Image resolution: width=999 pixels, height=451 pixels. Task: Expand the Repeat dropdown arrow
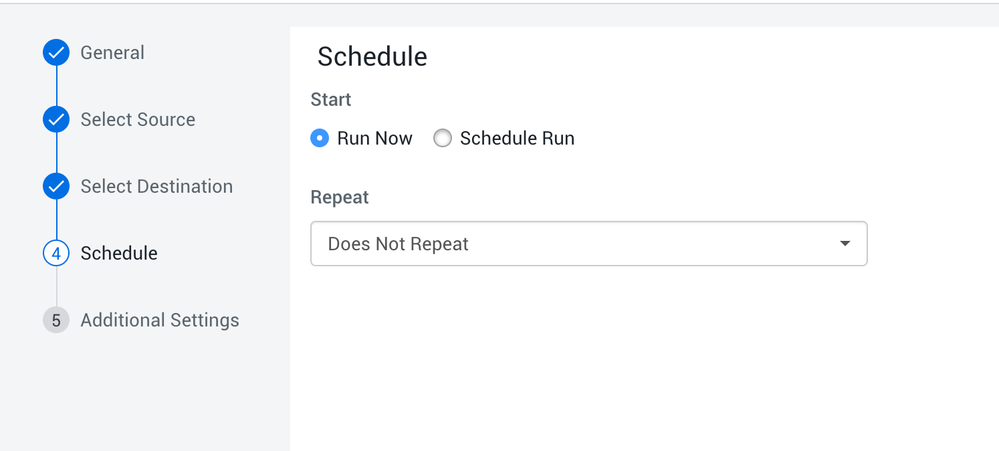click(x=845, y=244)
